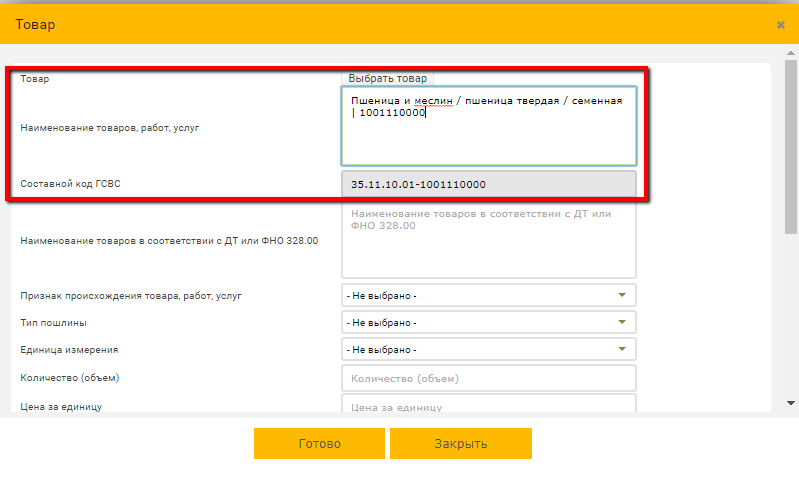Click the Тип пошлины label text
799x484 pixels.
click(x=54, y=323)
